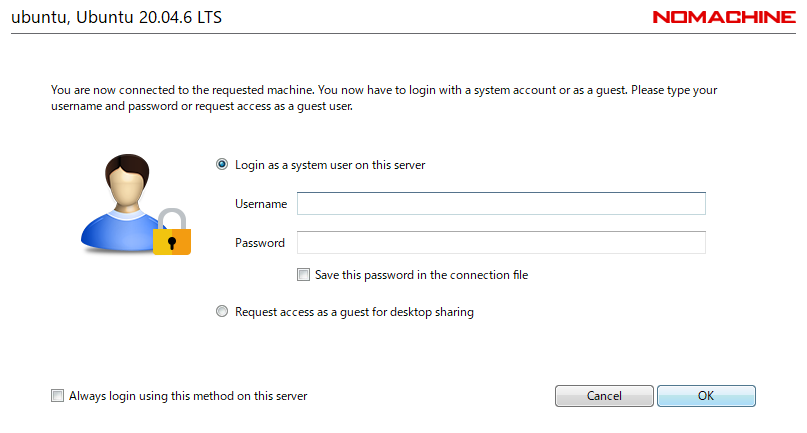This screenshot has width=807, height=433.
Task: Click the 'Username' label text
Action: (x=261, y=204)
